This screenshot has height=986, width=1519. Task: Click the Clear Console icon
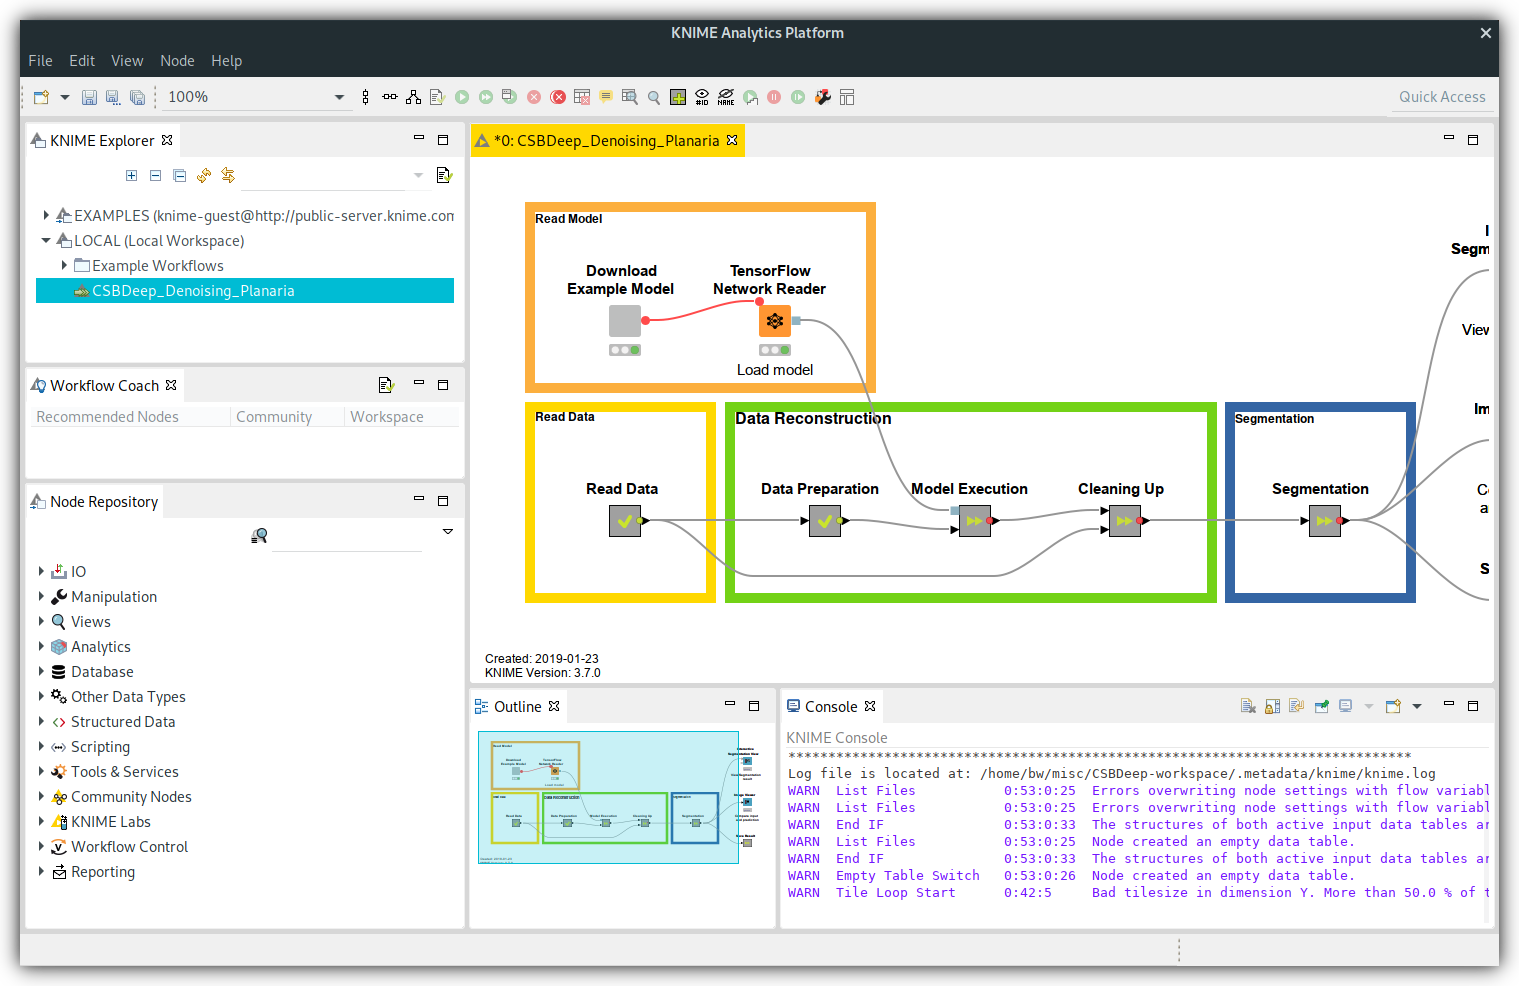(1248, 706)
